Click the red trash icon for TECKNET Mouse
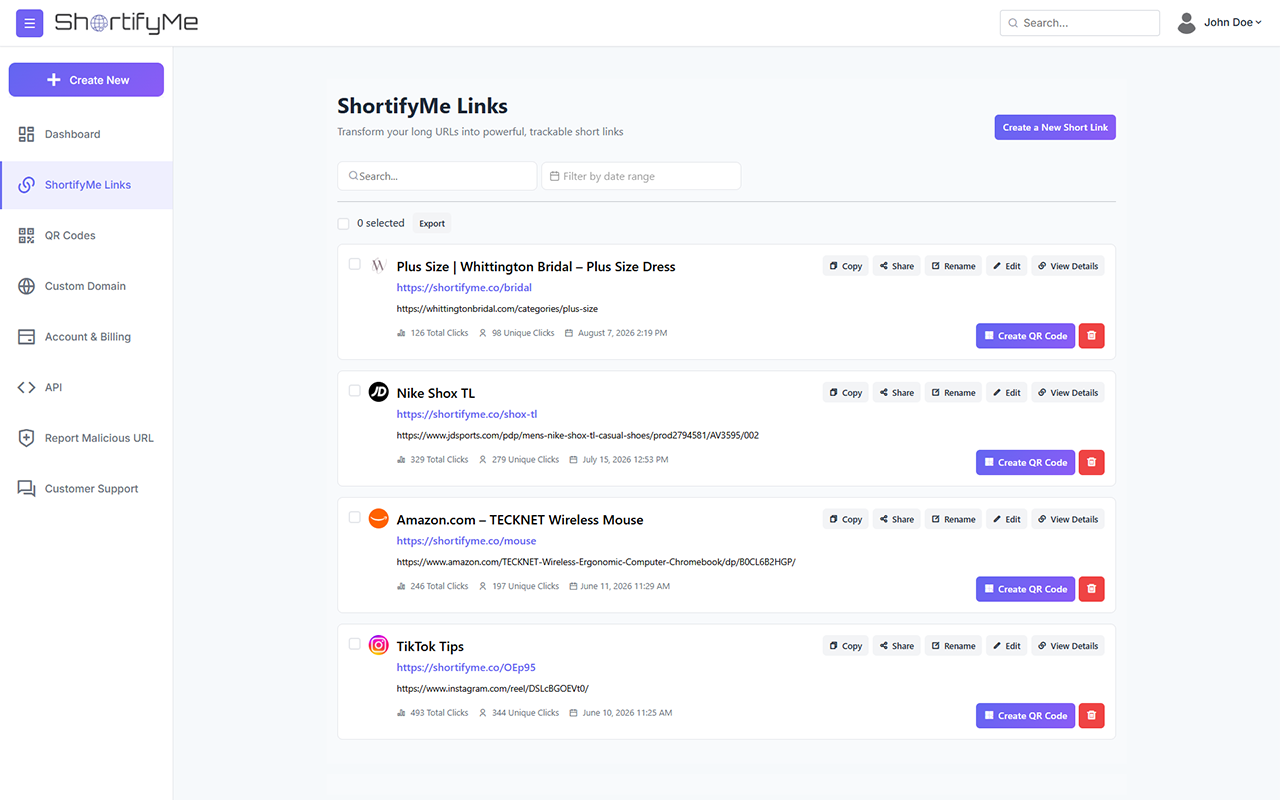 1092,589
